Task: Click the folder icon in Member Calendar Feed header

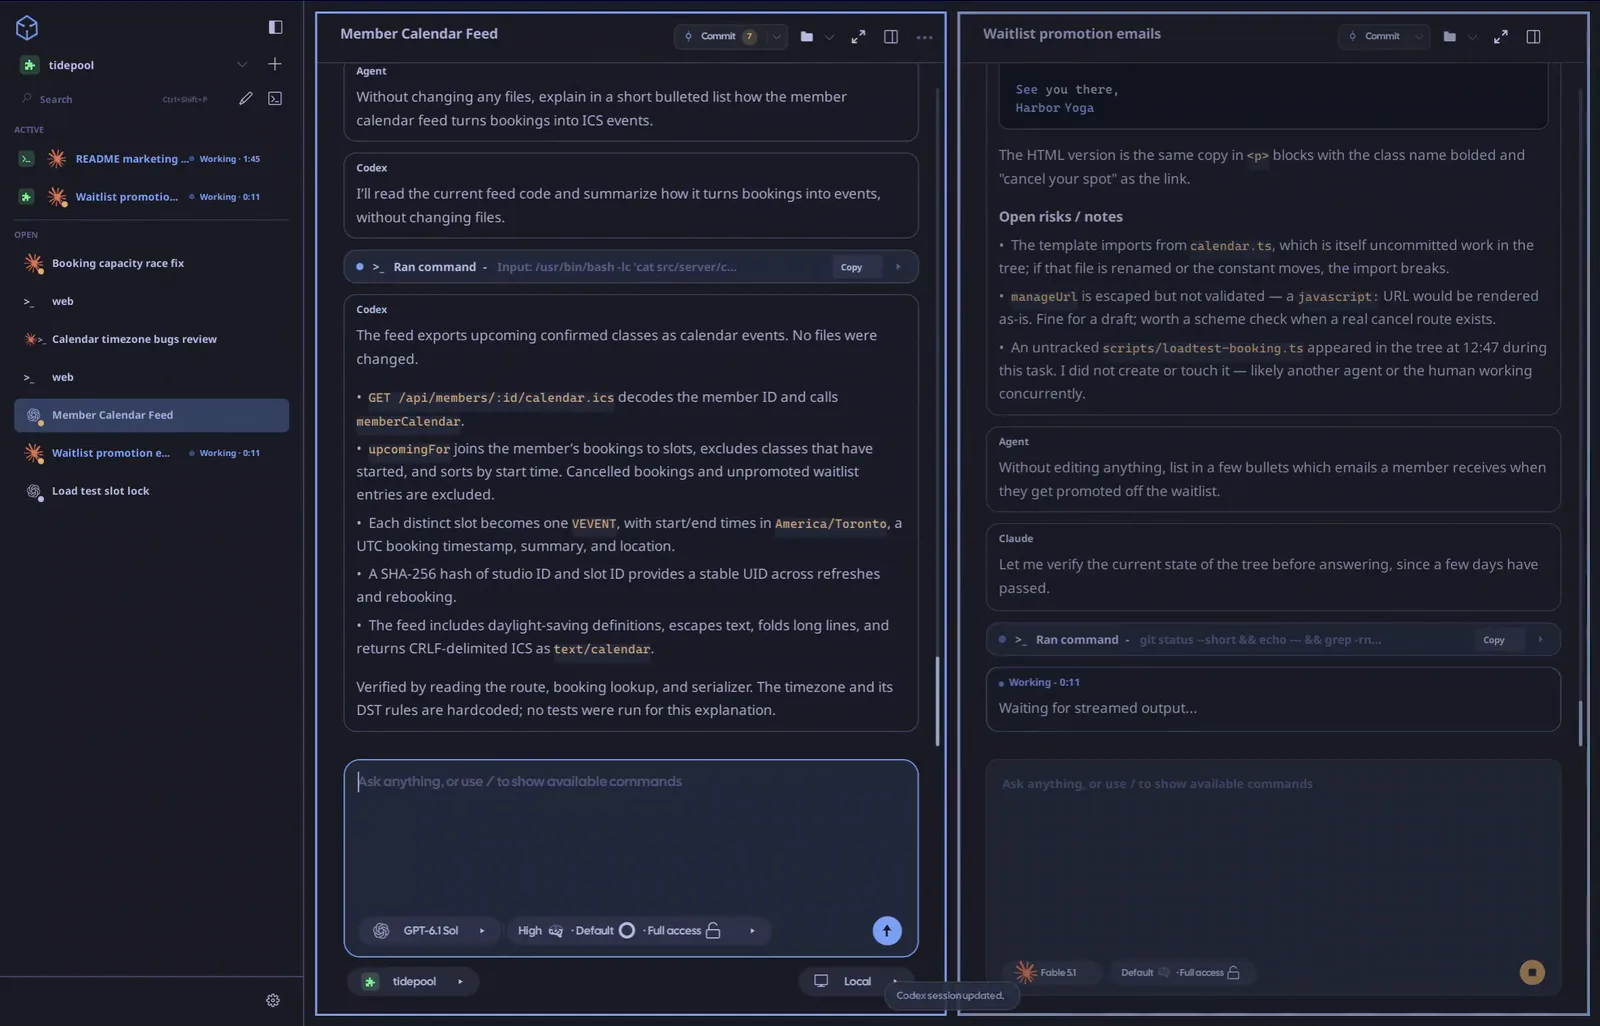Action: click(x=807, y=37)
